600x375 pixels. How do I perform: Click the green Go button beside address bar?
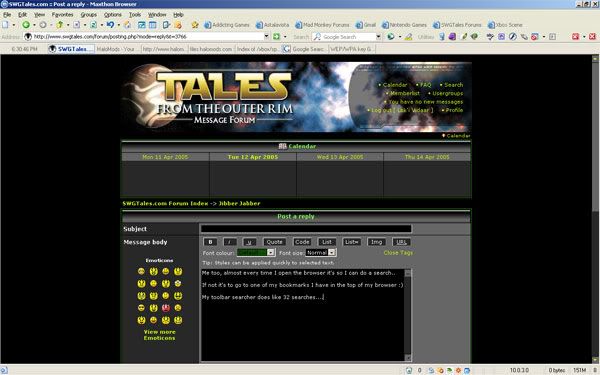(x=277, y=37)
